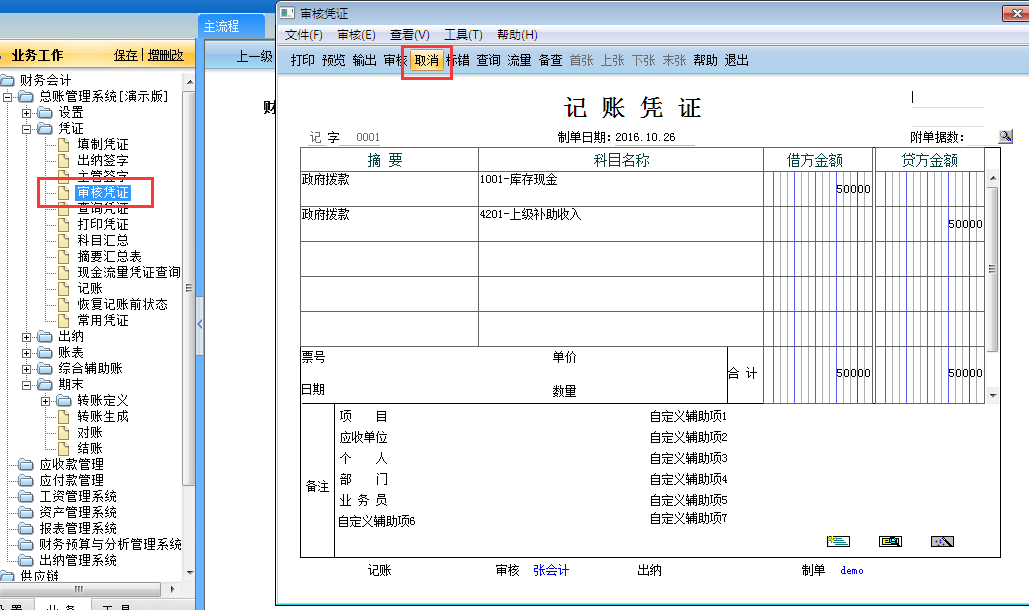Screen dimensions: 1029x610
Task: Click the 流量 cash flow toolbar icon
Action: tap(518, 59)
